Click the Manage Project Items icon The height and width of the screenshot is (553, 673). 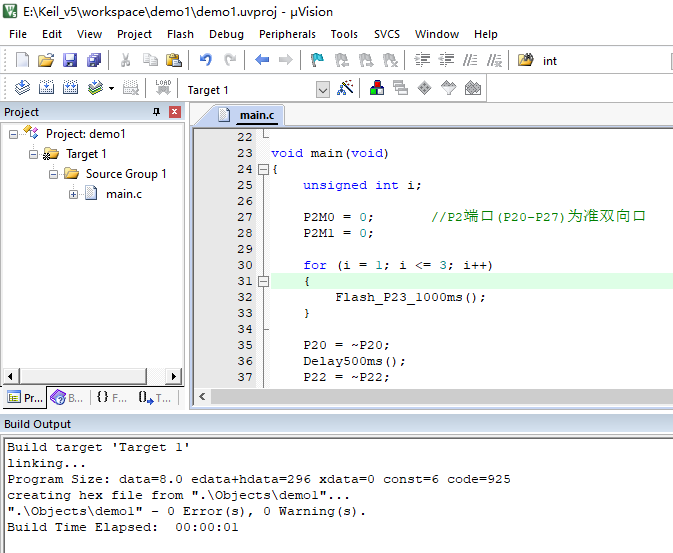[x=376, y=88]
